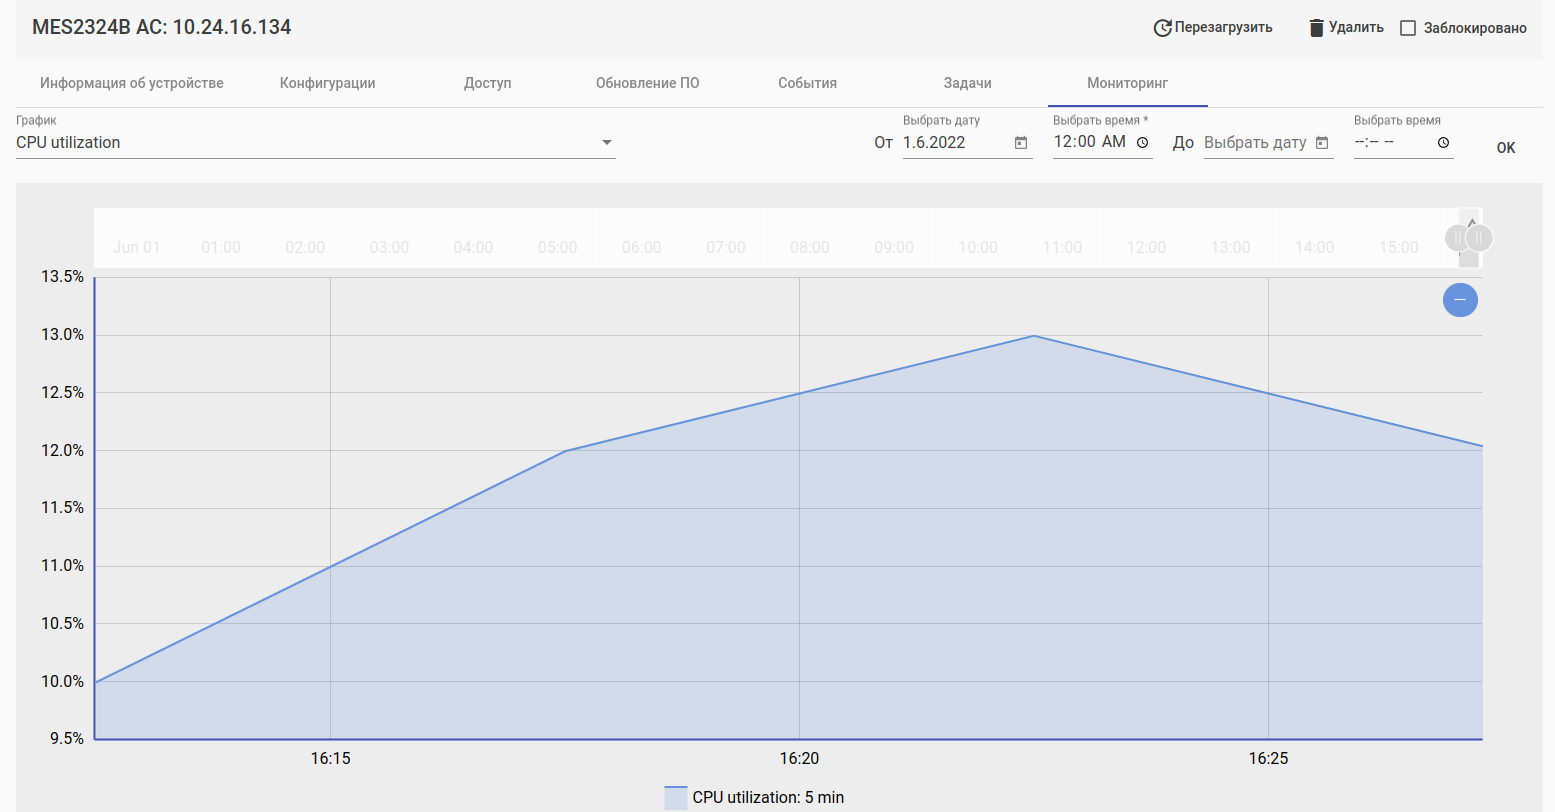
Task: Confirm date range with OK button
Action: (1506, 148)
